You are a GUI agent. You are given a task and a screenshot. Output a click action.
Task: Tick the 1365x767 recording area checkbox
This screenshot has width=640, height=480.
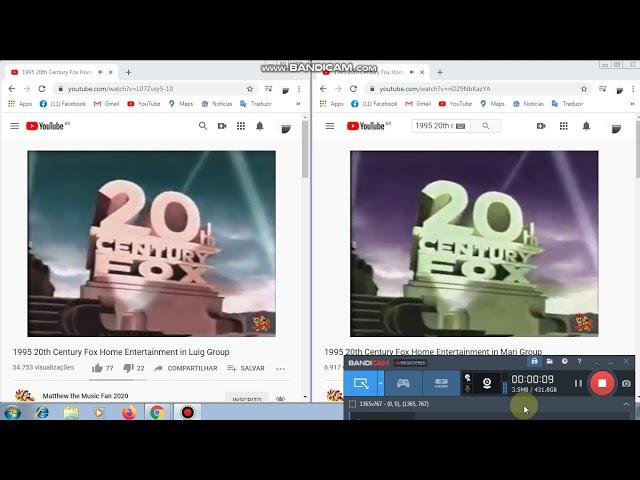[x=352, y=404]
